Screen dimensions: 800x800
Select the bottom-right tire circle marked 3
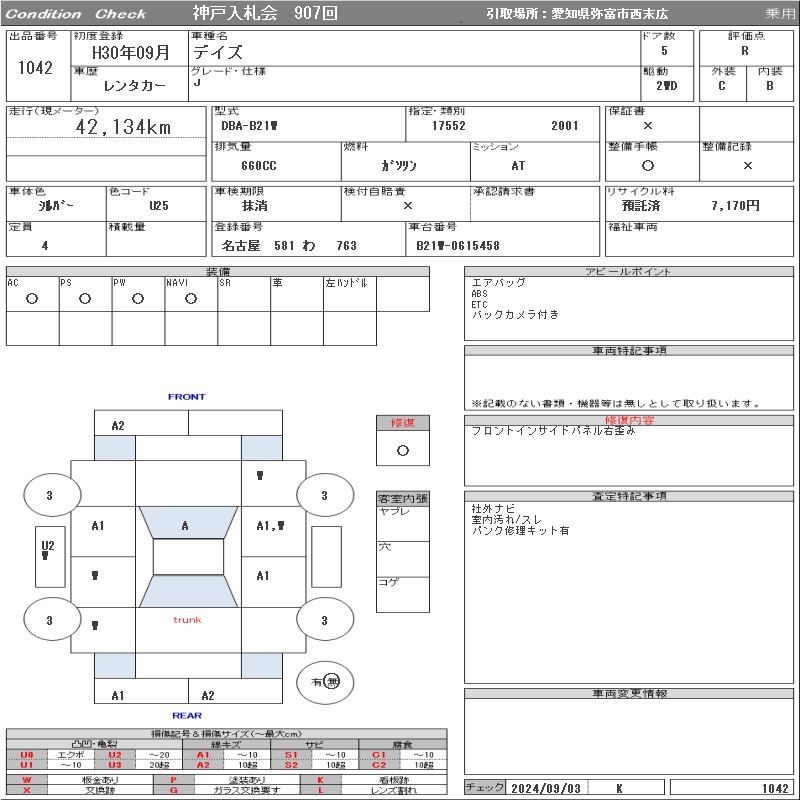click(324, 621)
